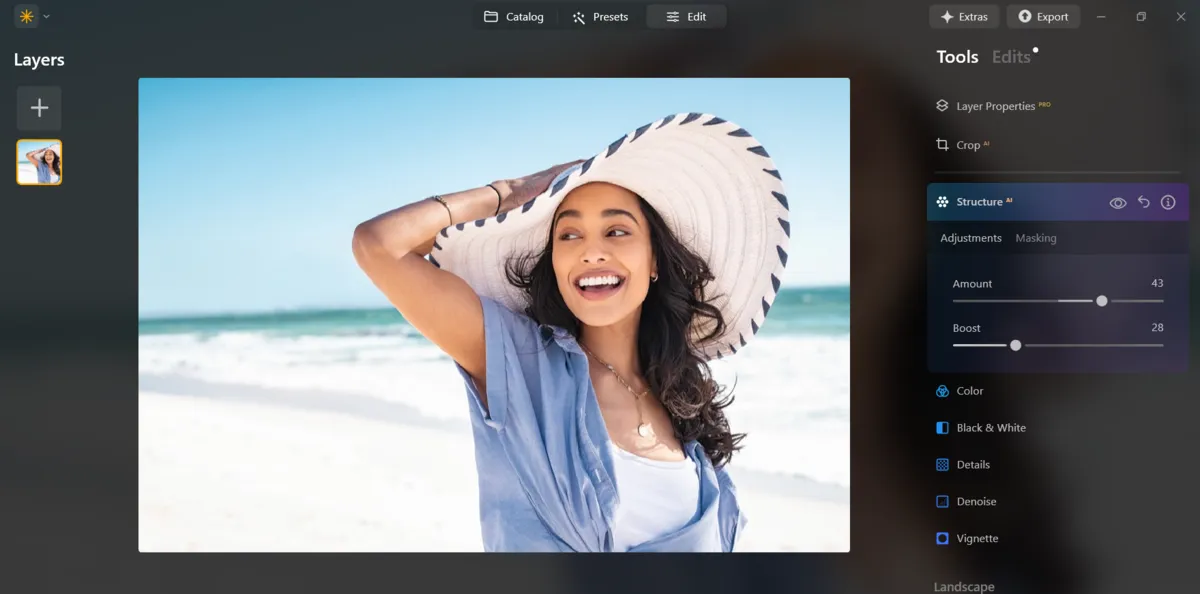The height and width of the screenshot is (594, 1200).
Task: Click the Structure AI info icon
Action: [x=1168, y=201]
